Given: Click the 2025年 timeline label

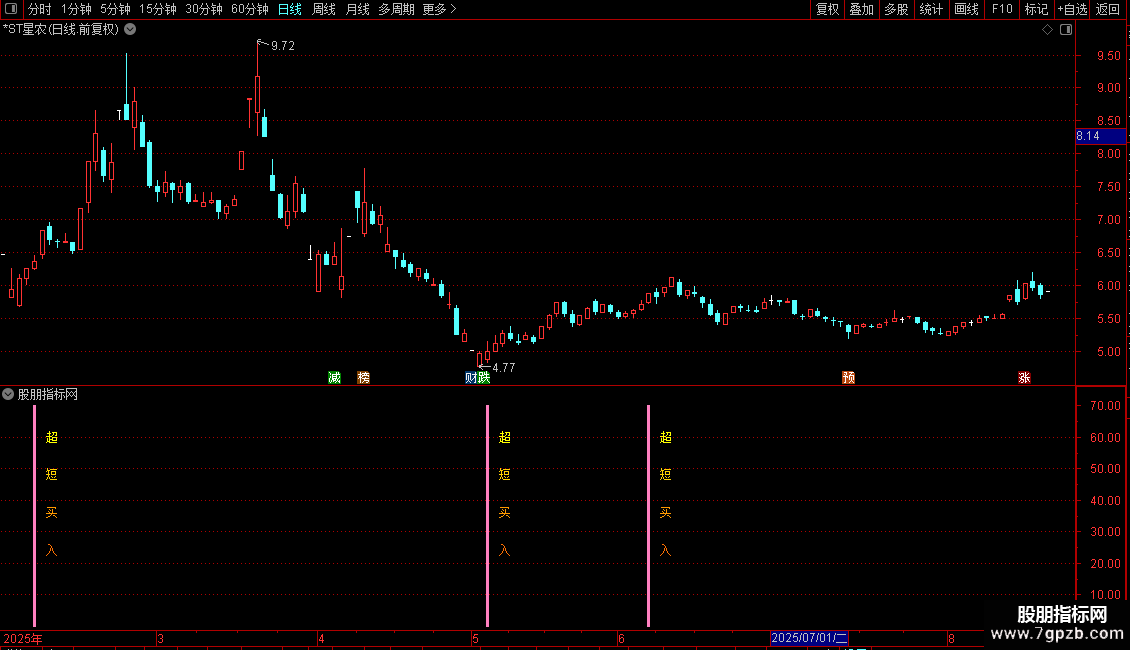Looking at the screenshot, I should click(x=22, y=638).
